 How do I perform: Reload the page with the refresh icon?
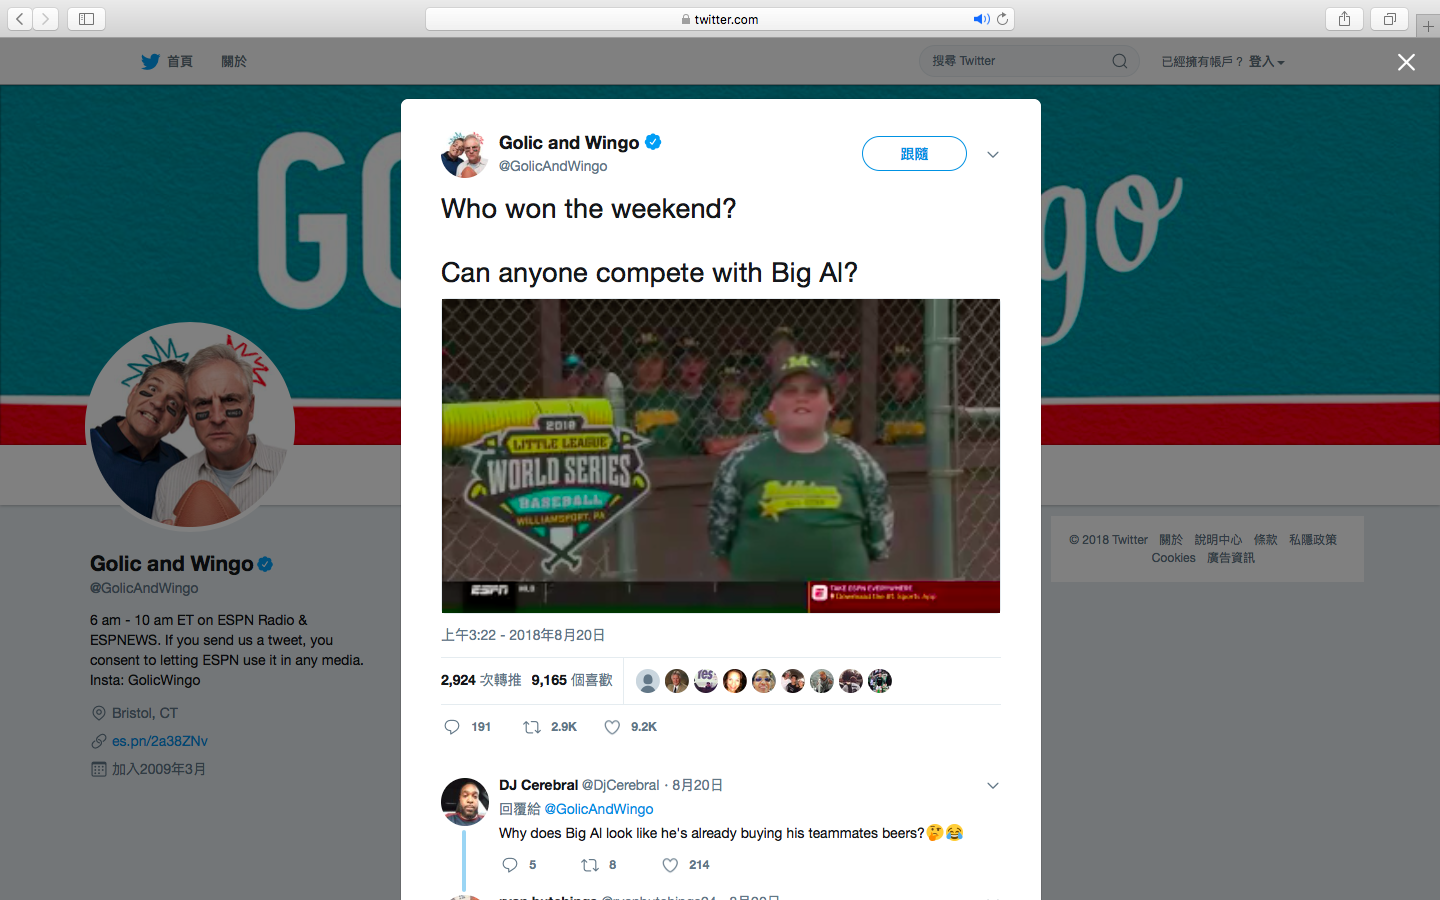coord(1002,19)
